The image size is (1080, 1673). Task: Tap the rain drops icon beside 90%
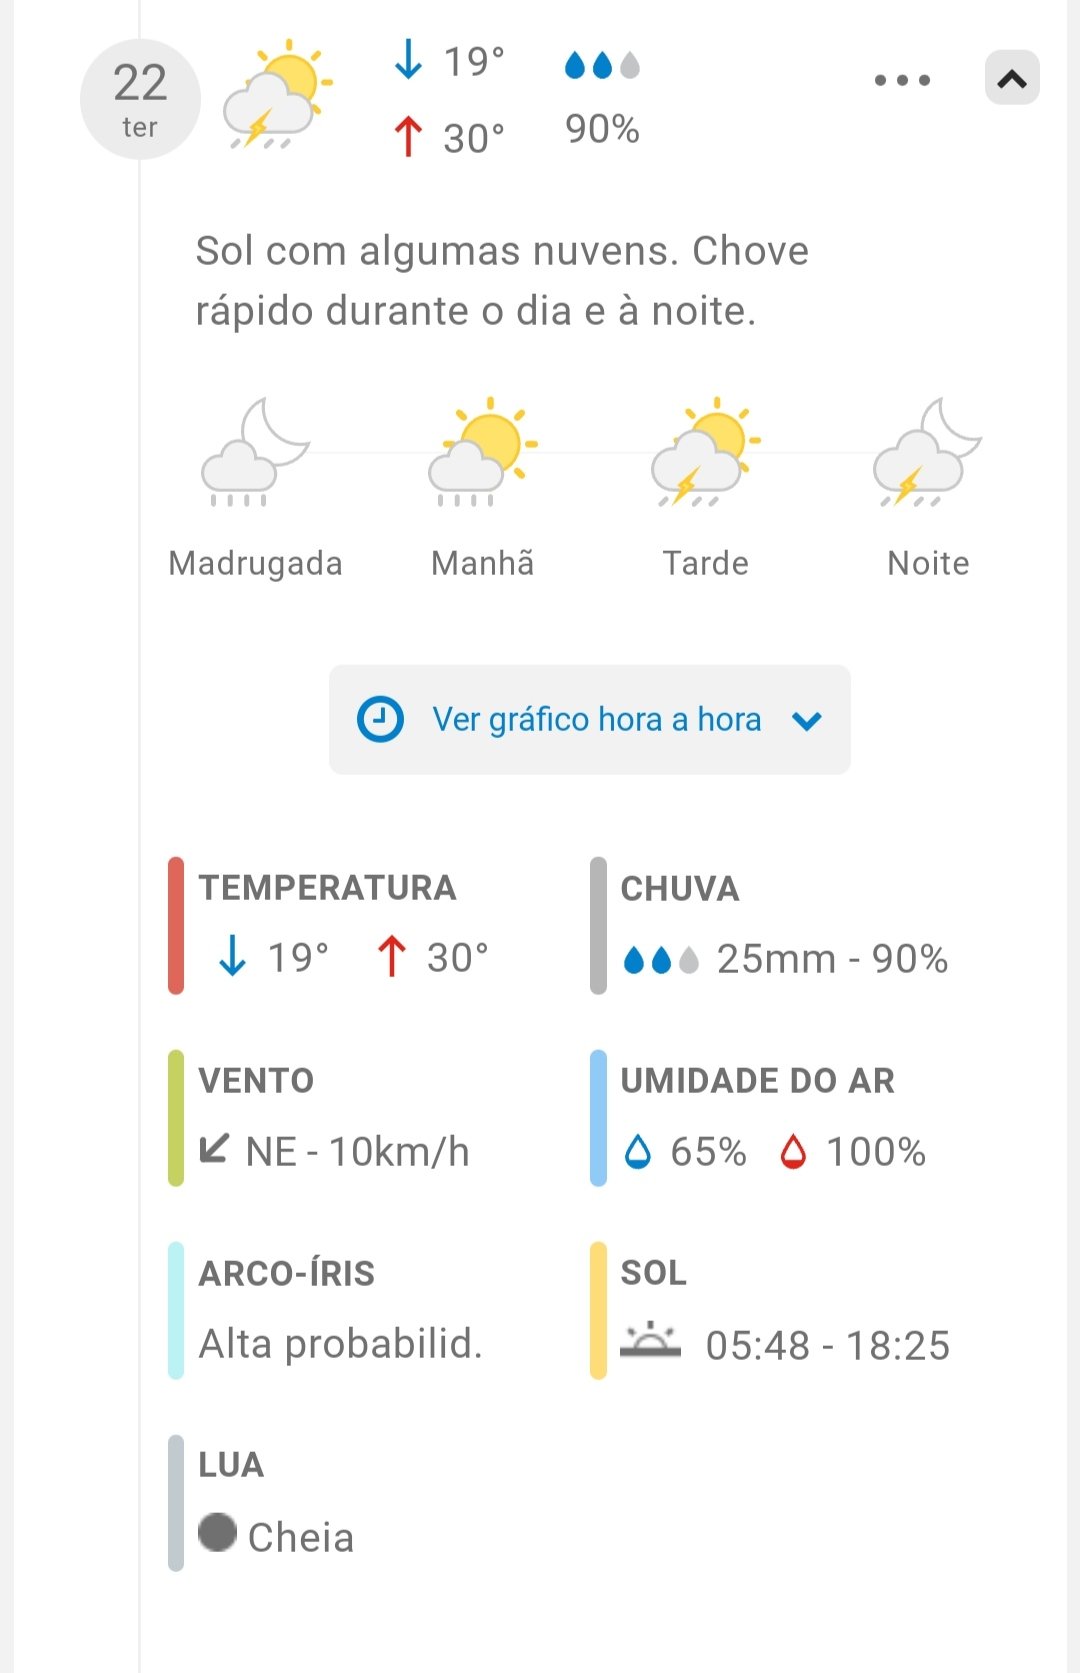point(602,66)
